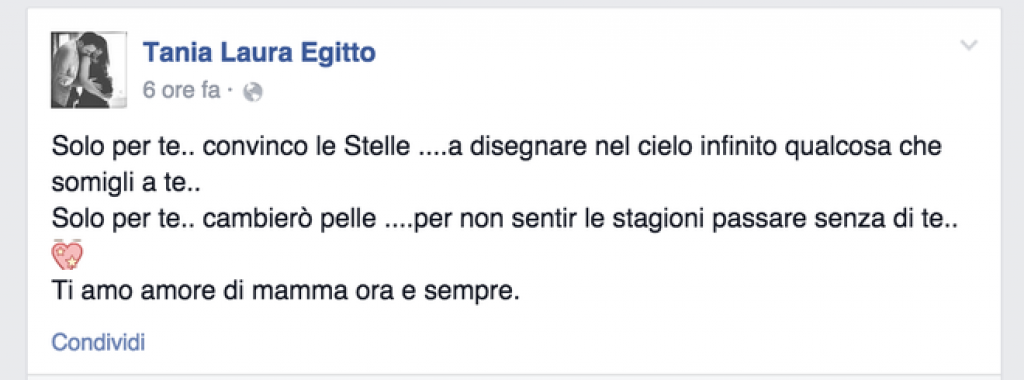Open Tania Laura Egitto's profile picture
1024x380 pixels.
pyautogui.click(x=89, y=69)
